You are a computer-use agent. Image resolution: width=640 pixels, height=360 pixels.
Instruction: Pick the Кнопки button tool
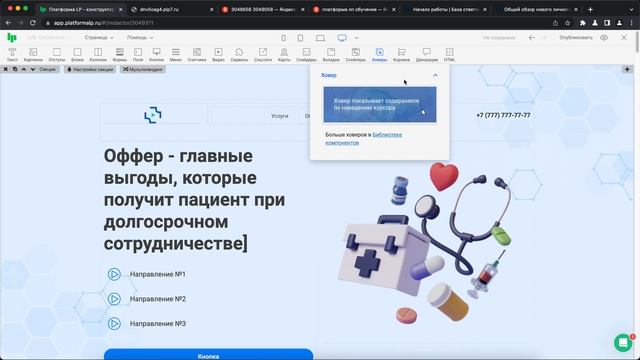tap(156, 54)
